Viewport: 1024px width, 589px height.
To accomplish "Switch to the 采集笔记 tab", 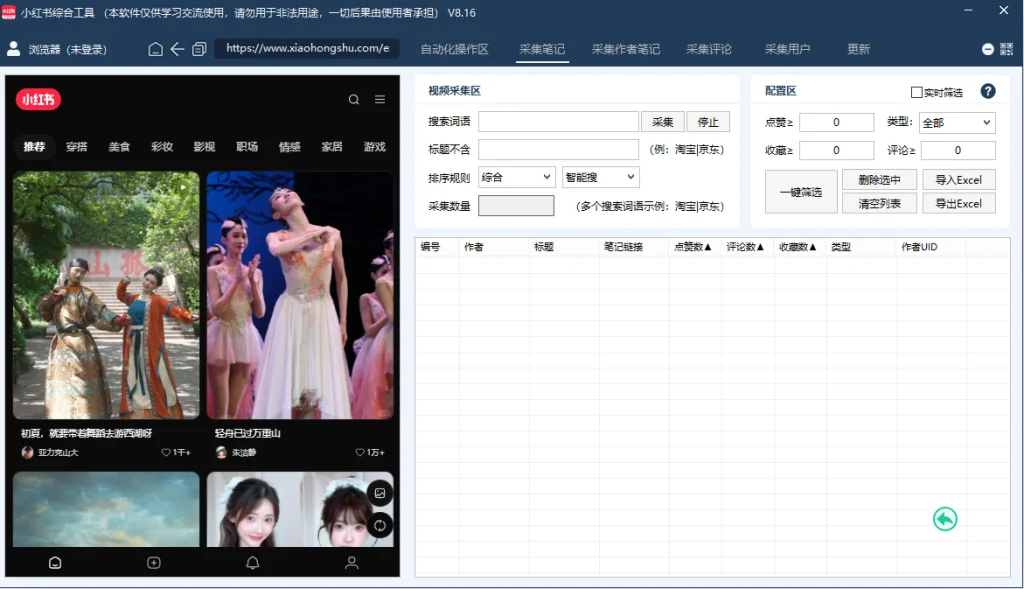I will 542,49.
